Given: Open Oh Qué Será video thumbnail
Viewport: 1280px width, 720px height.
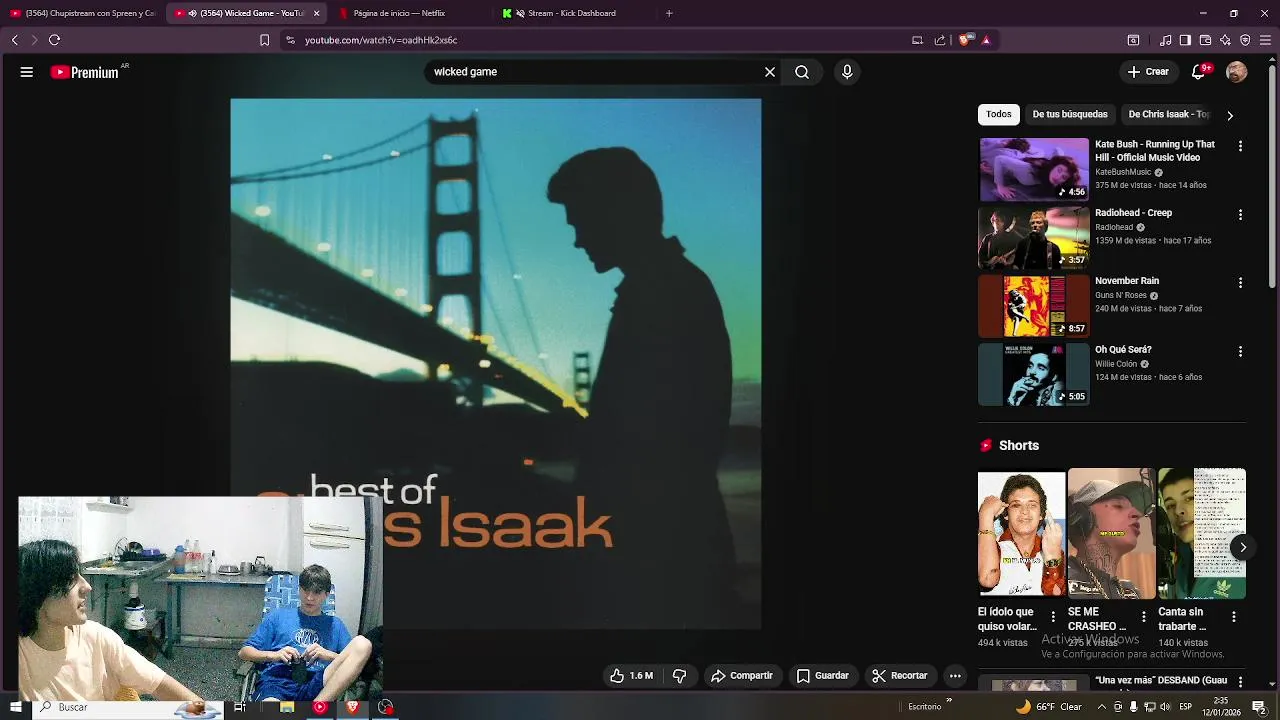Looking at the screenshot, I should 1034,375.
